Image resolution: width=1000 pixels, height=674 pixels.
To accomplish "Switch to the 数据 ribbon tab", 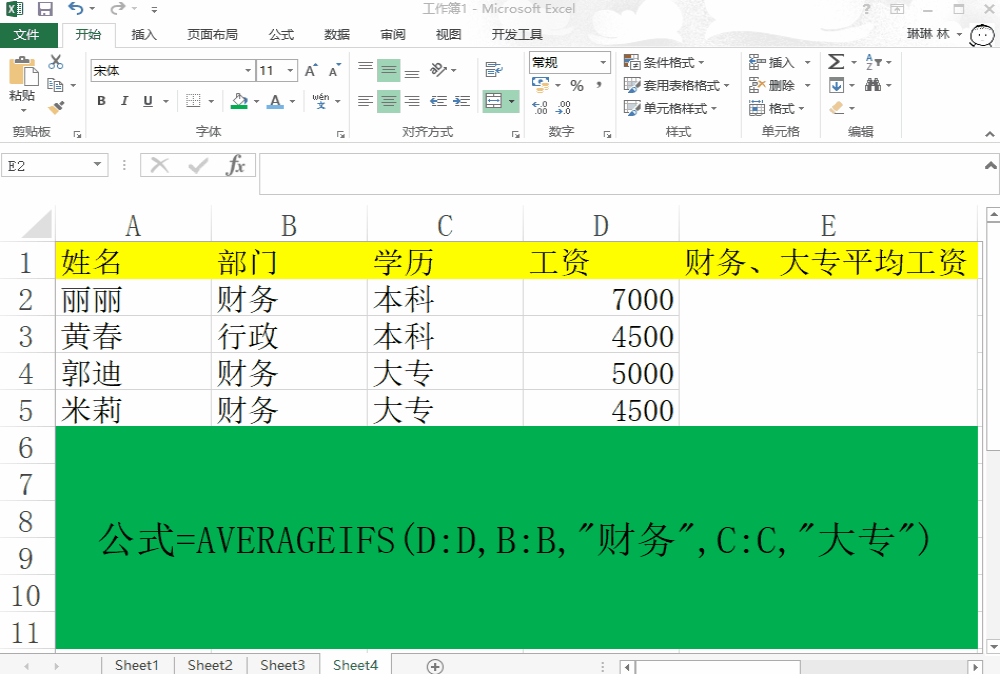I will [x=336, y=33].
